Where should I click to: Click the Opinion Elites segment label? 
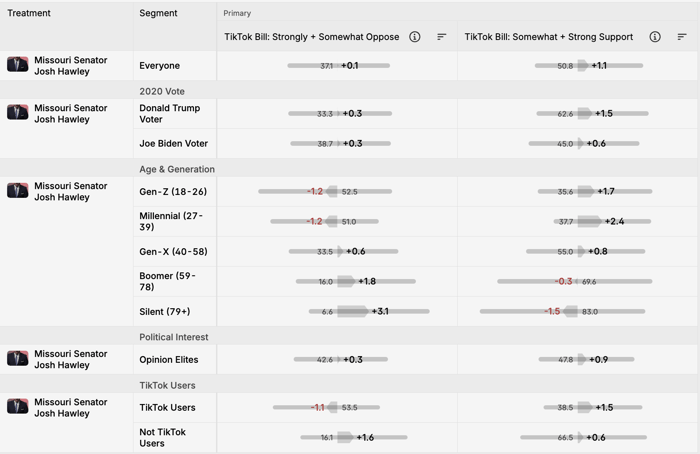[x=169, y=359]
